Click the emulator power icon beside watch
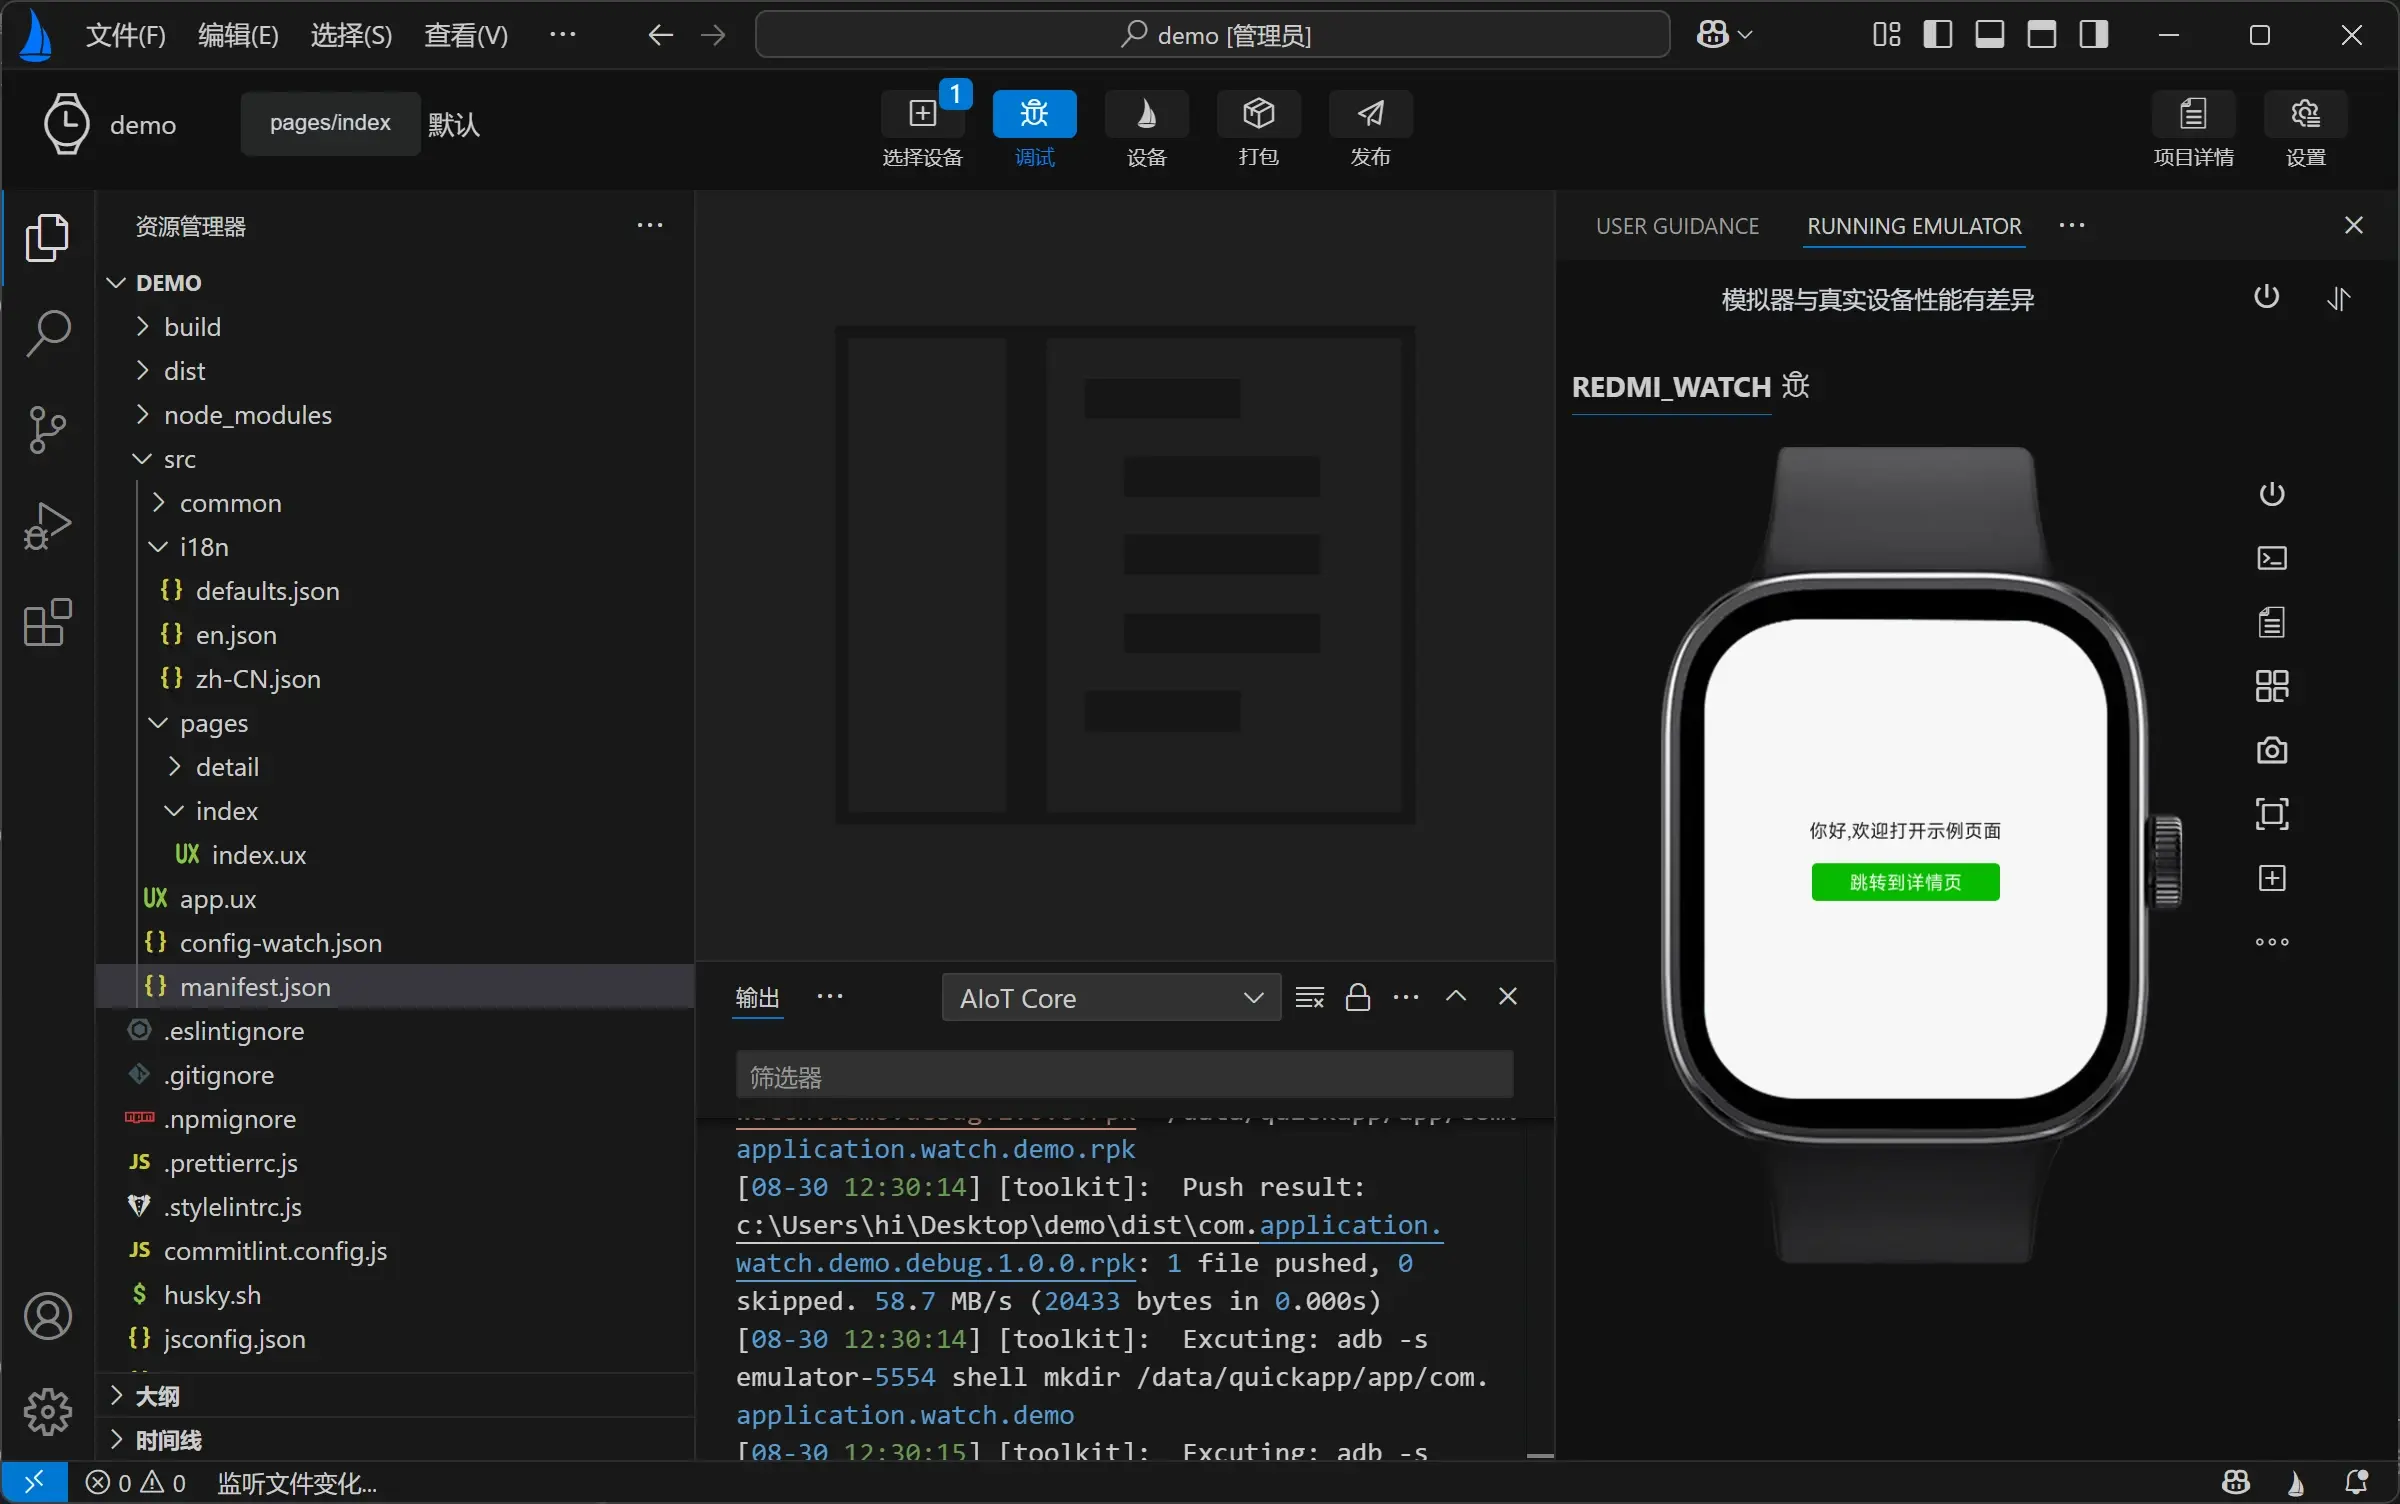 (x=2272, y=494)
